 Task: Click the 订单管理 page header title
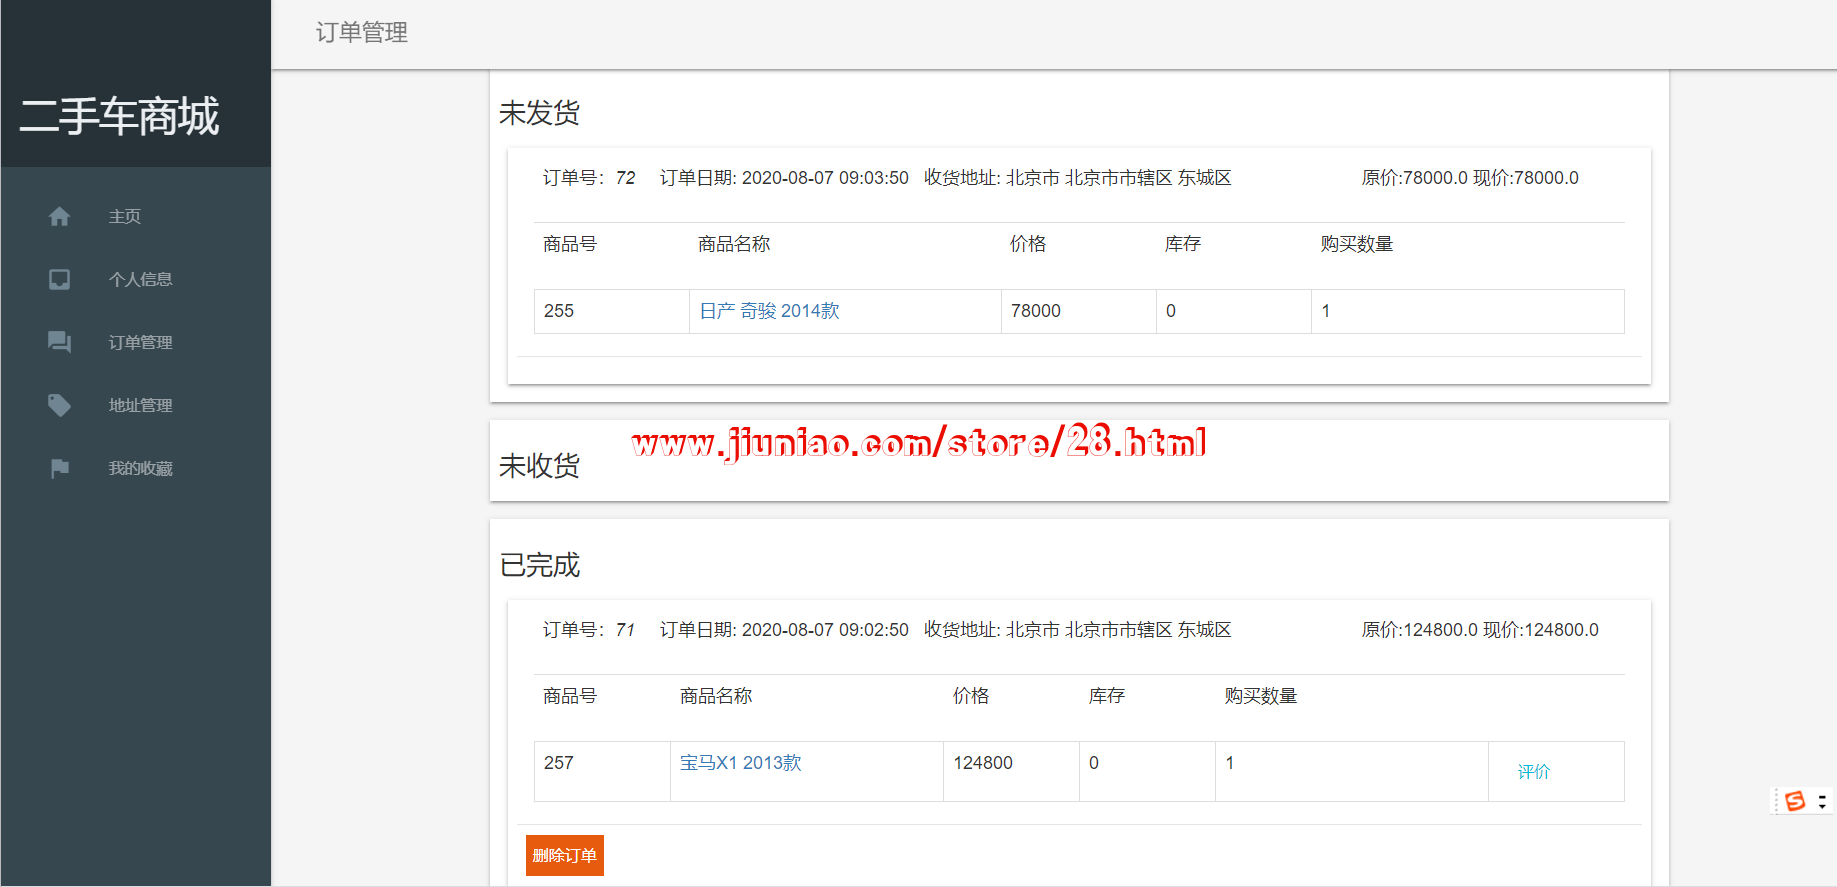[x=361, y=33]
